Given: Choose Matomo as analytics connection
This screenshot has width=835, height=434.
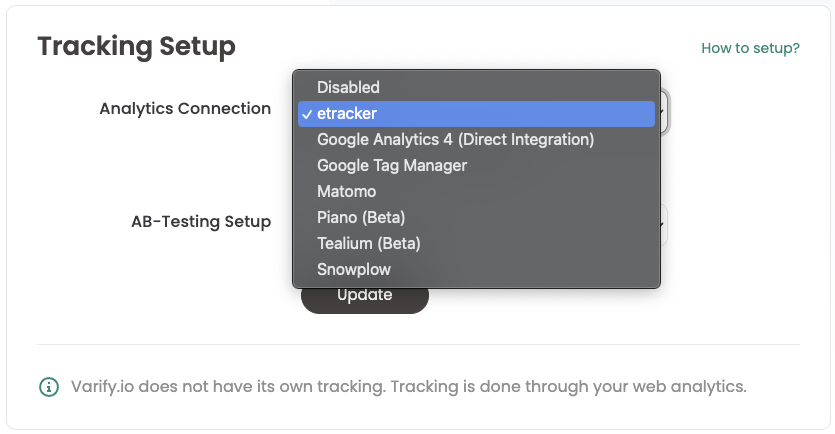Looking at the screenshot, I should (x=476, y=192).
